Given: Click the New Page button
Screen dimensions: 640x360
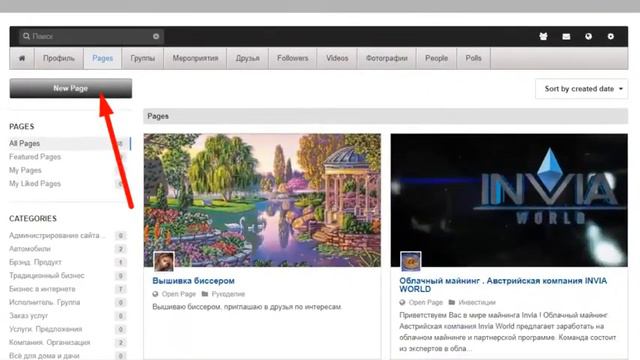Looking at the screenshot, I should (x=71, y=88).
